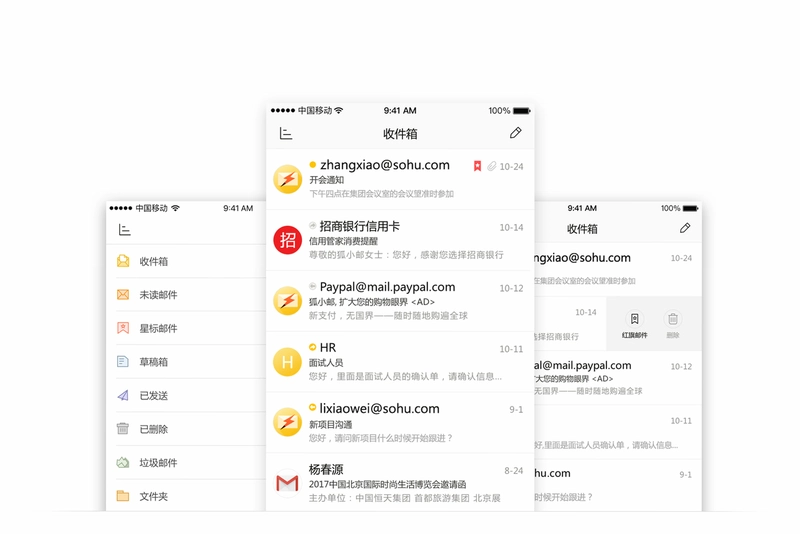Click Gmail M avatar of 杨春源 email
The width and height of the screenshot is (800, 534).
click(288, 483)
